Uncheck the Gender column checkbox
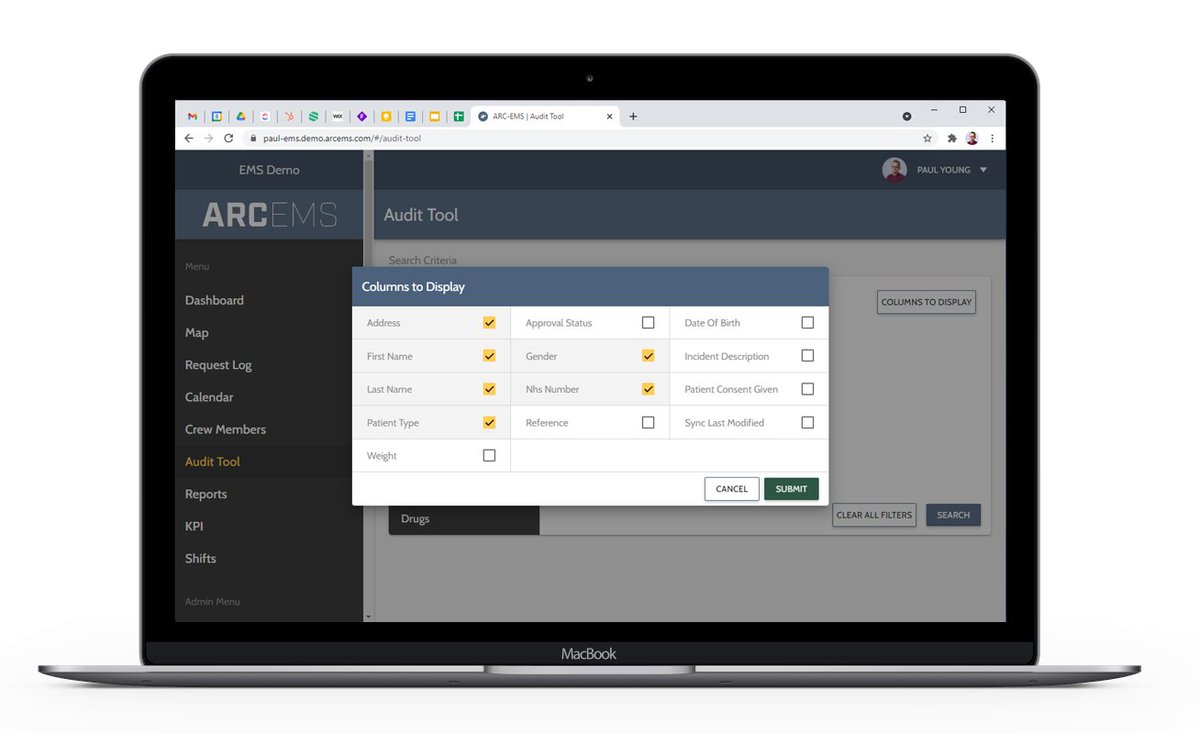Image resolution: width=1200 pixels, height=734 pixels. 648,356
